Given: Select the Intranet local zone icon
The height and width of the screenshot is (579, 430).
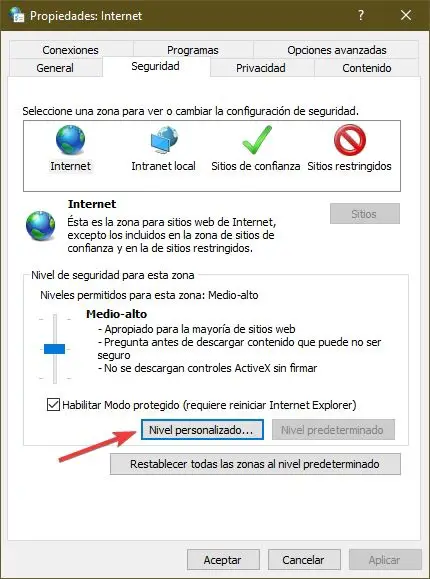Looking at the screenshot, I should click(164, 140).
